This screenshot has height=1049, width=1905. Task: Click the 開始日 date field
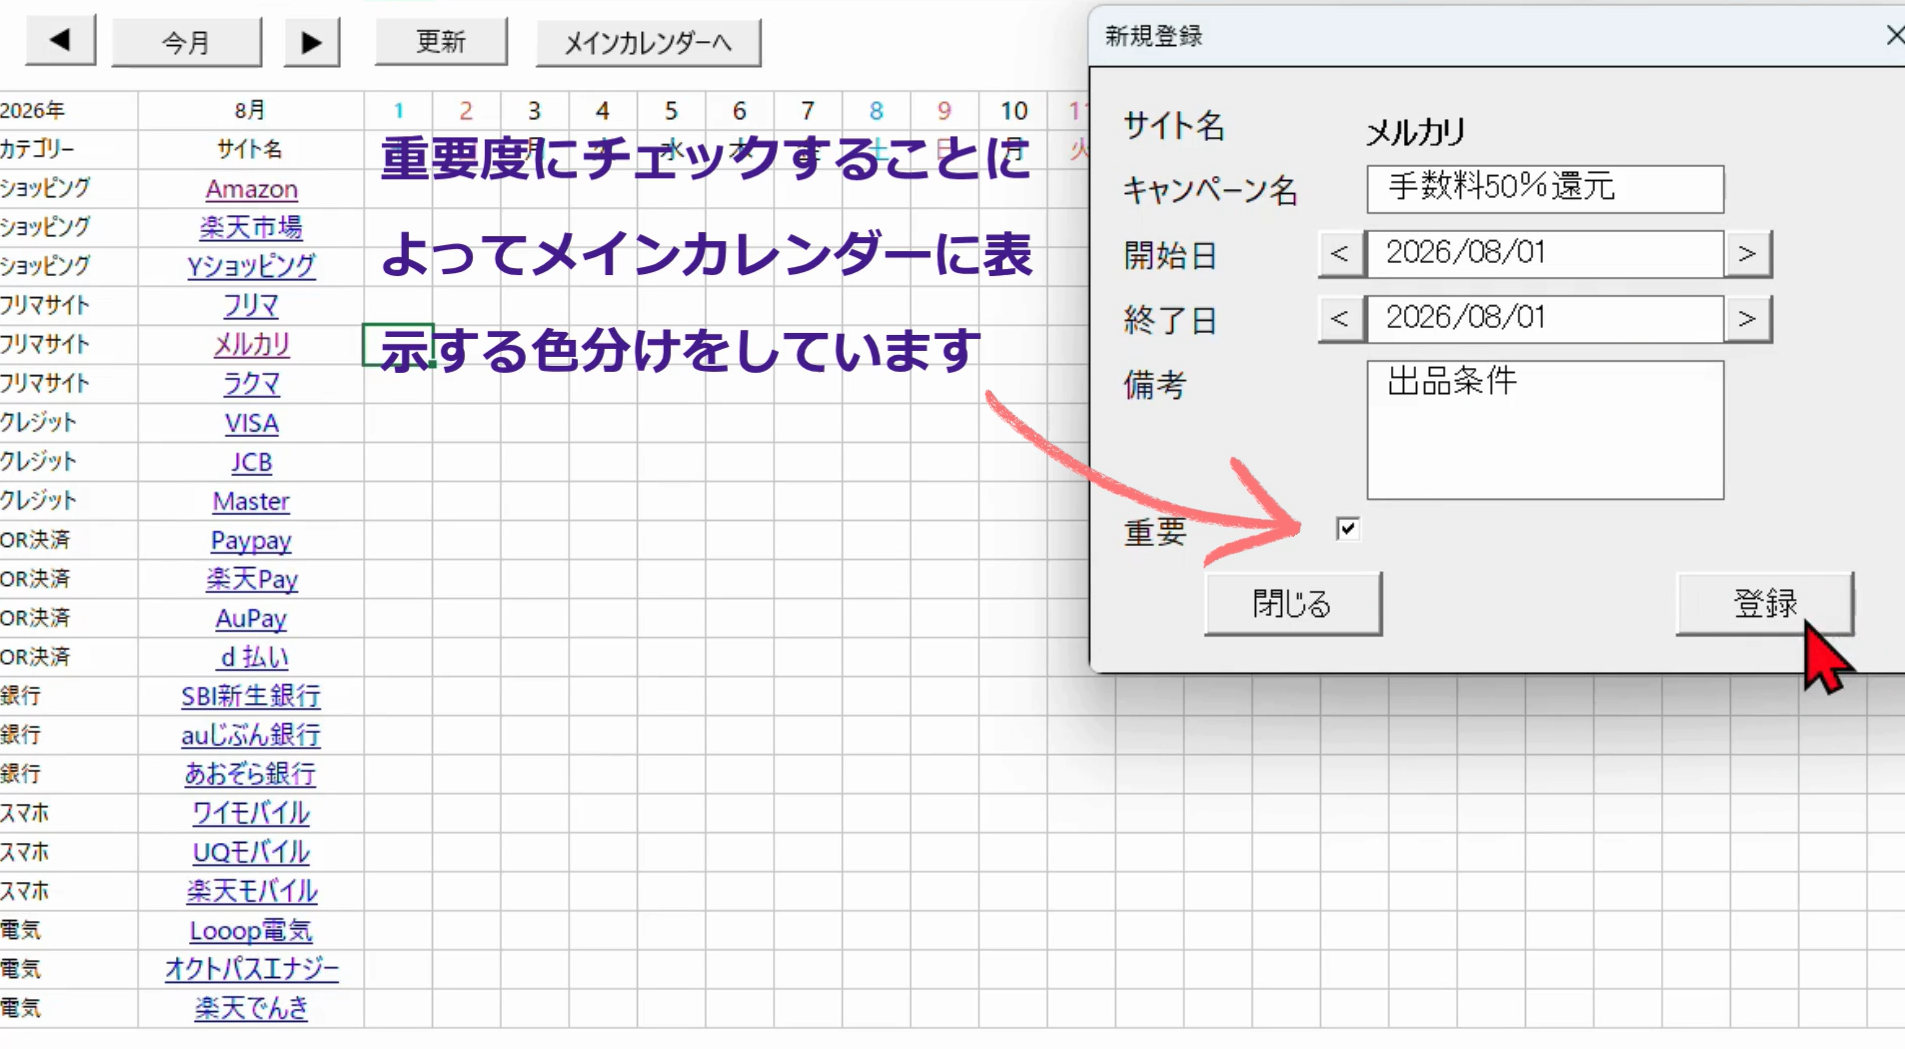tap(1544, 254)
